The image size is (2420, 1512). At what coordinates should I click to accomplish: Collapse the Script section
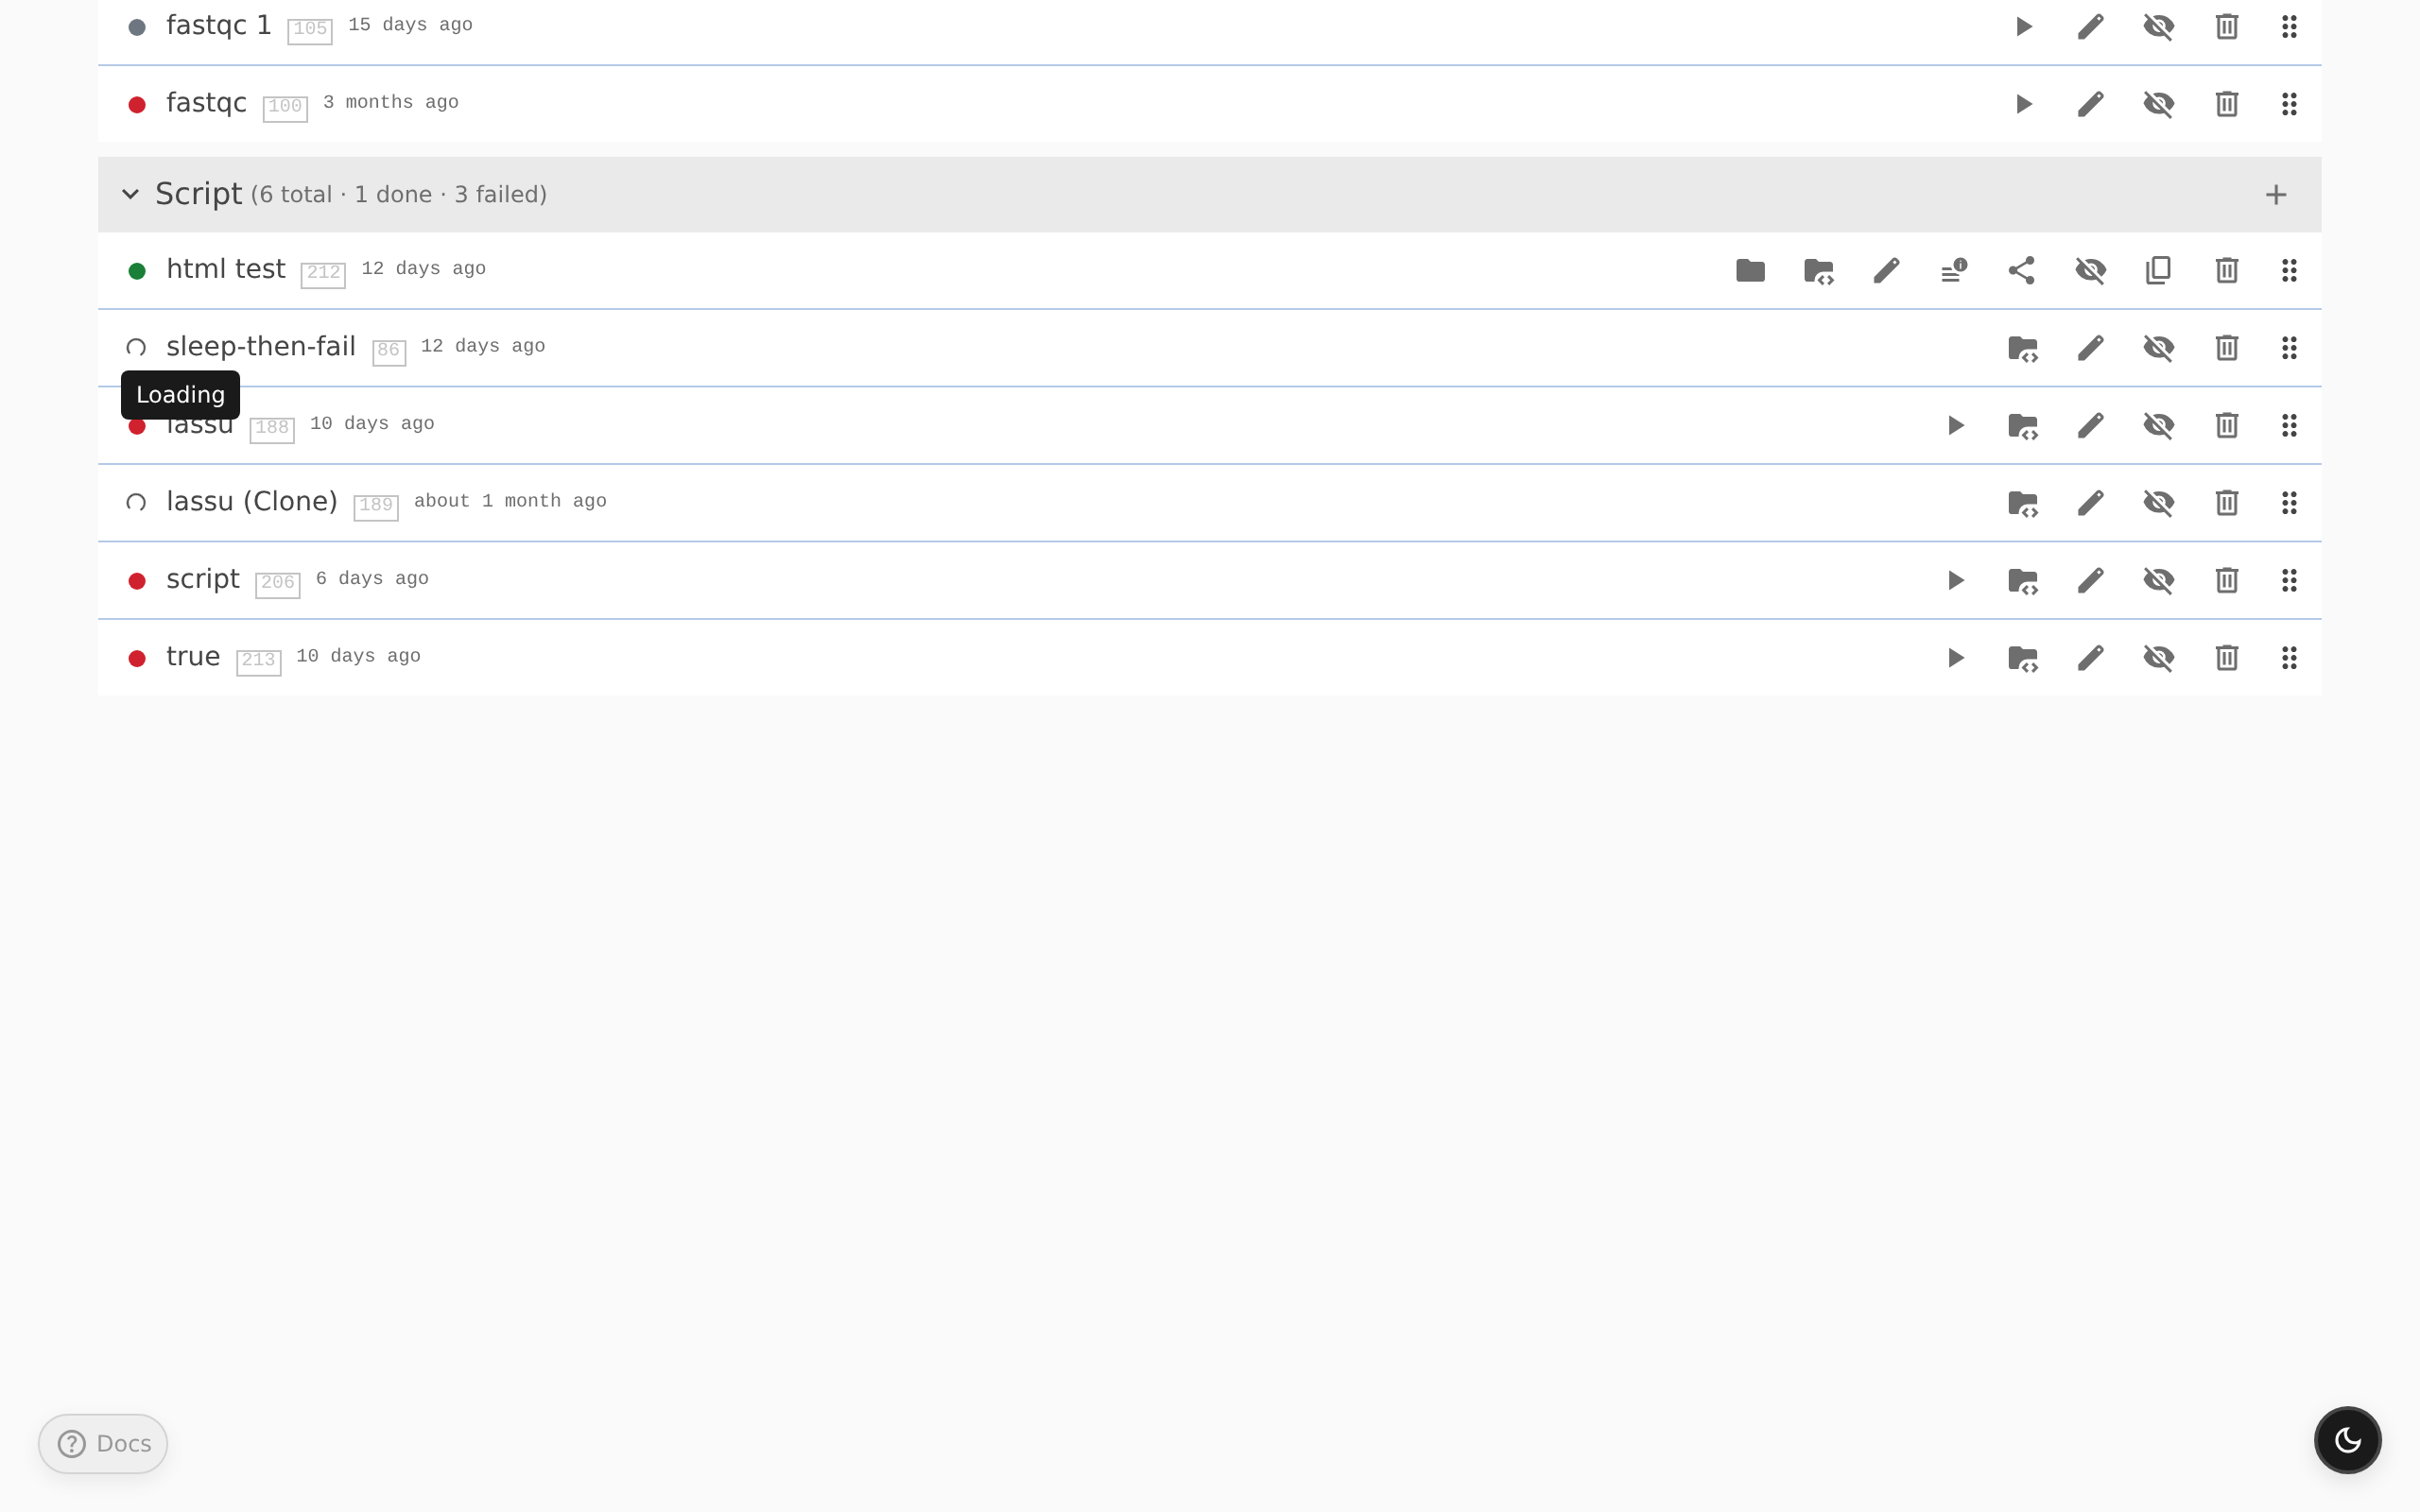pos(130,194)
